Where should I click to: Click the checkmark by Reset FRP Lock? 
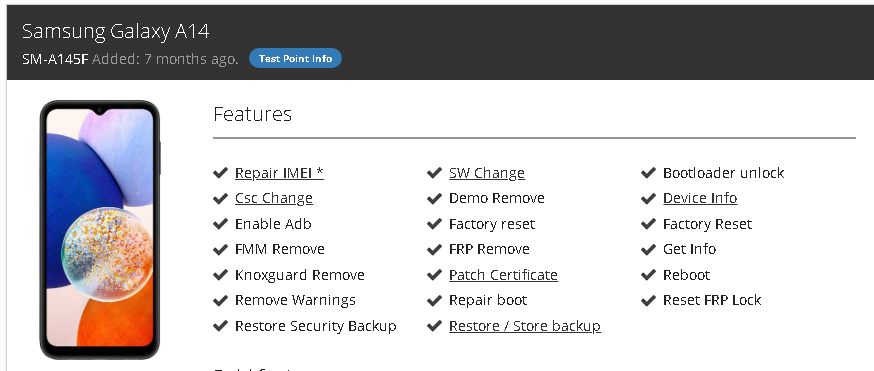pyautogui.click(x=648, y=300)
